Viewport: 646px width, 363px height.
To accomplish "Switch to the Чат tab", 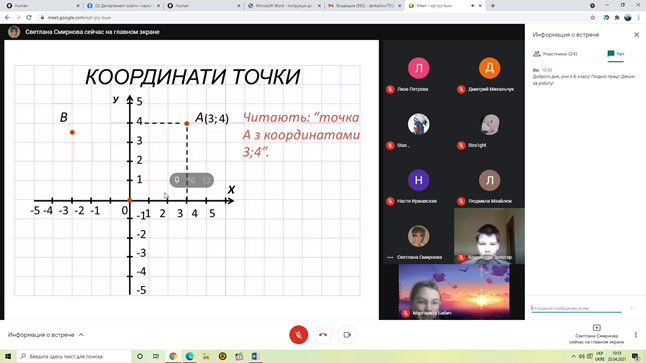I will pos(616,54).
